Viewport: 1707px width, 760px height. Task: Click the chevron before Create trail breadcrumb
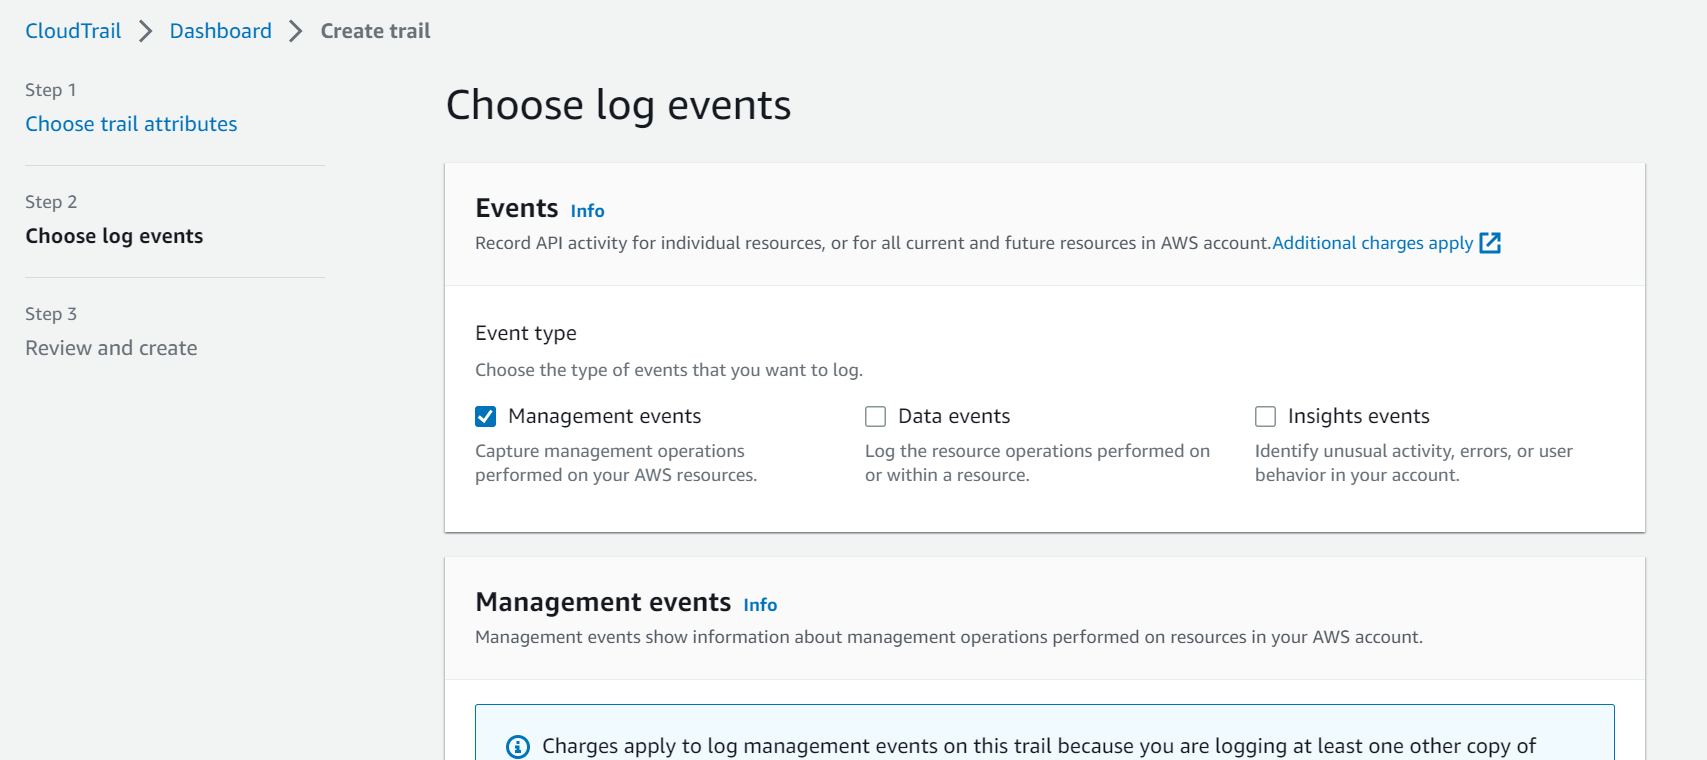(296, 31)
